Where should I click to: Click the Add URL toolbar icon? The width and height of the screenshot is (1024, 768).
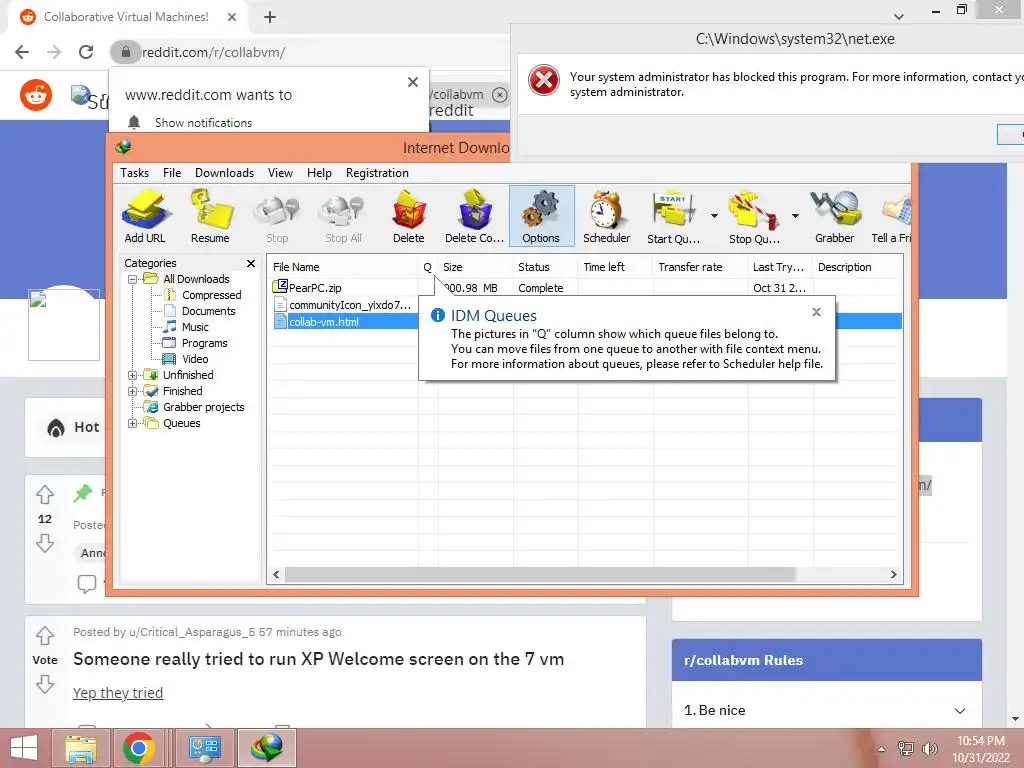click(x=145, y=216)
